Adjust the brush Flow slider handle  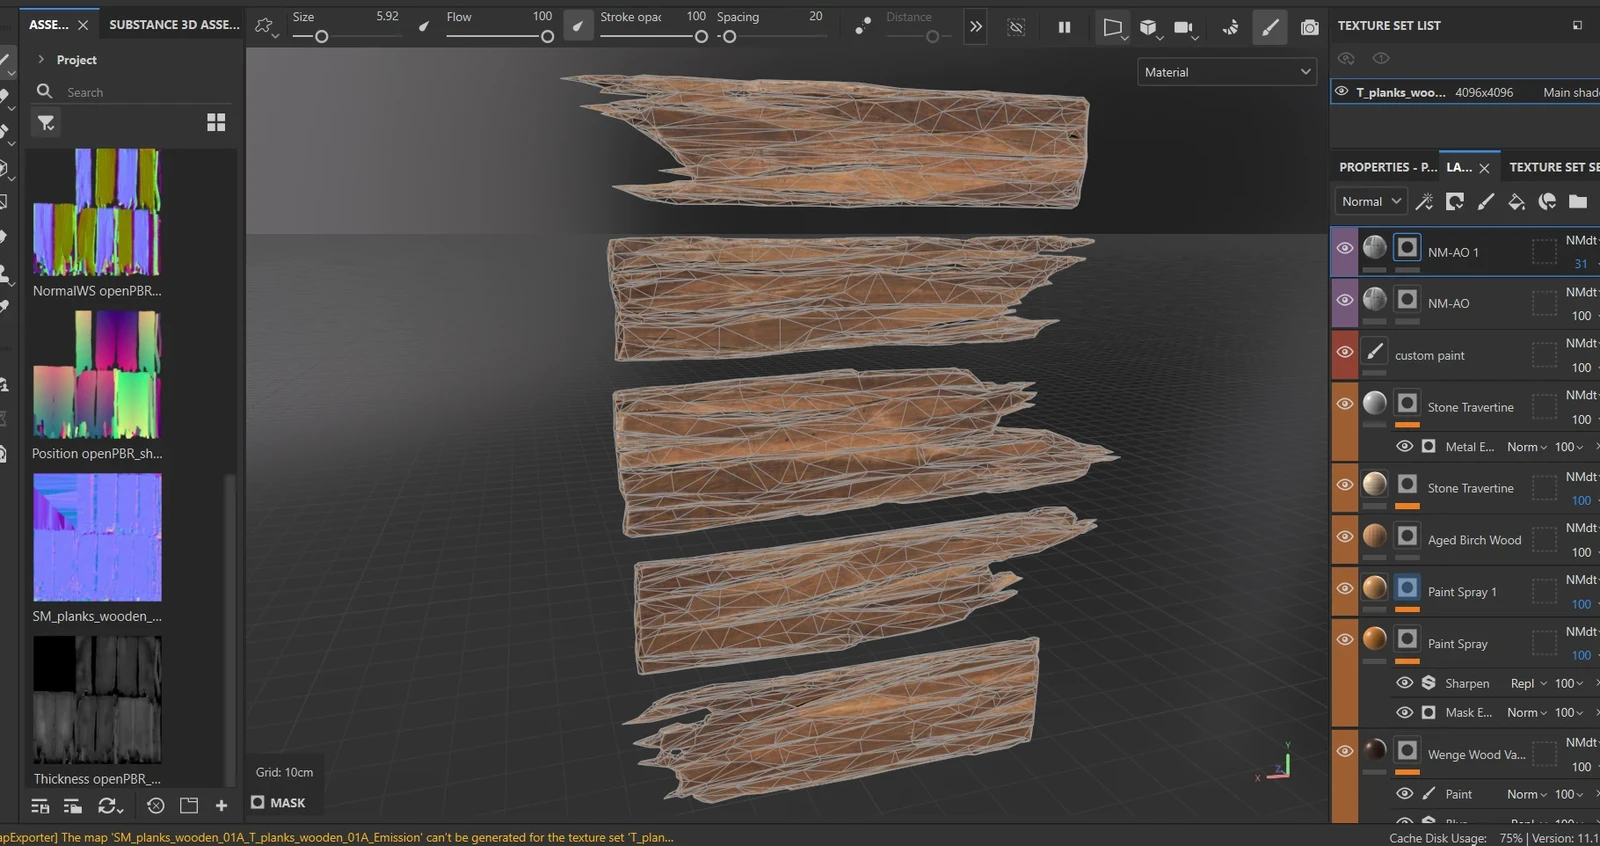click(547, 37)
